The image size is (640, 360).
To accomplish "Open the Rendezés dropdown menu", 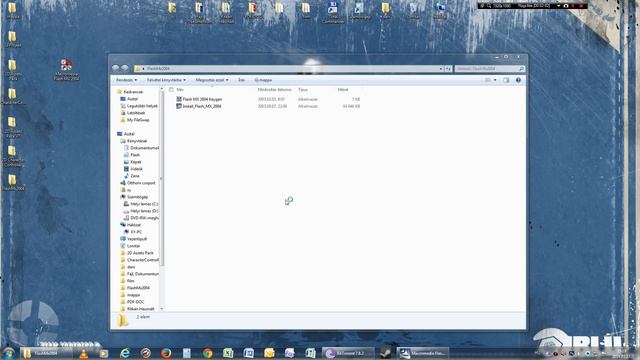I will (x=126, y=80).
